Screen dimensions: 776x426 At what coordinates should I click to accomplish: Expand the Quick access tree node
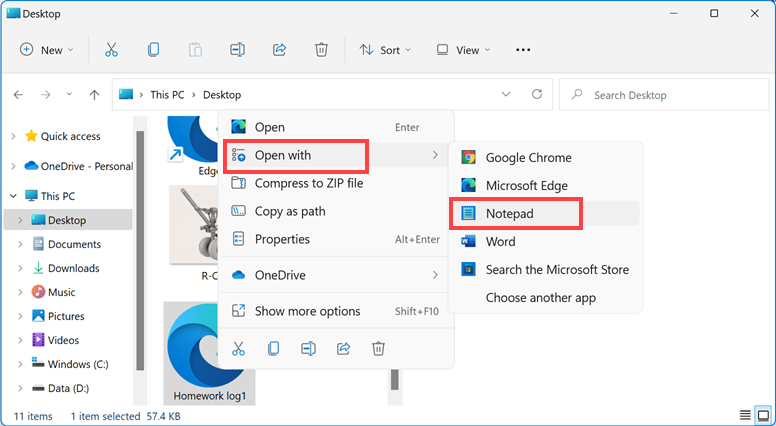pyautogui.click(x=12, y=137)
